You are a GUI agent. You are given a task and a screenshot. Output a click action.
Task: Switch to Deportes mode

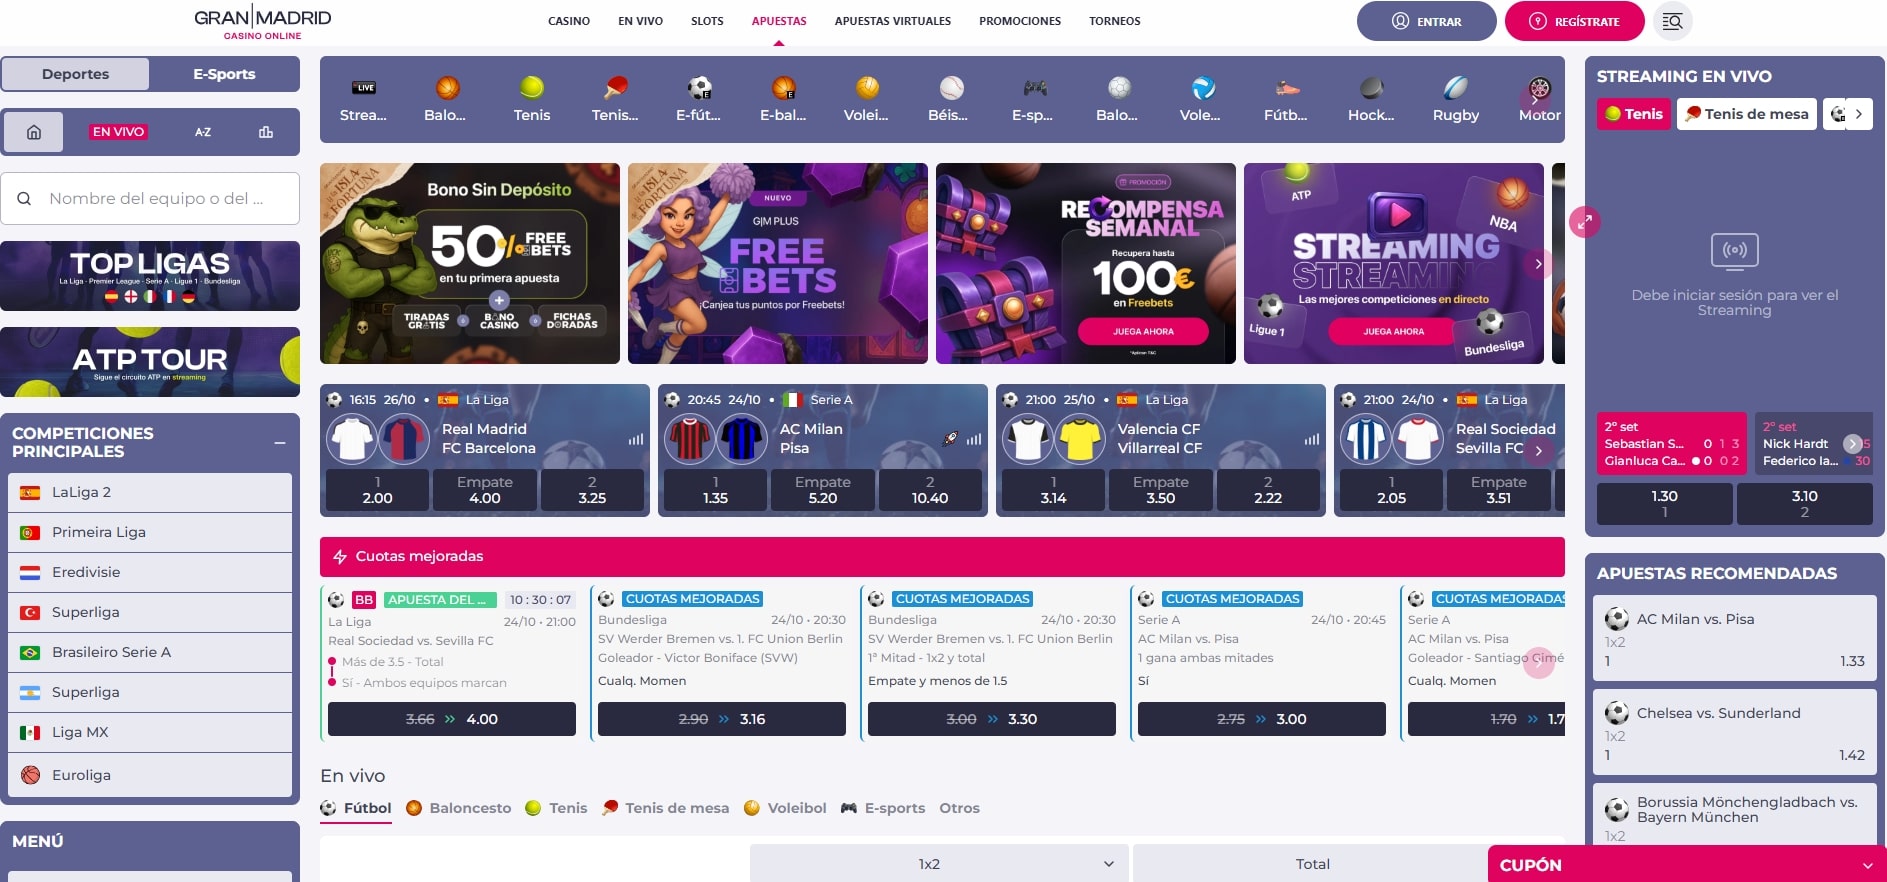coord(76,74)
